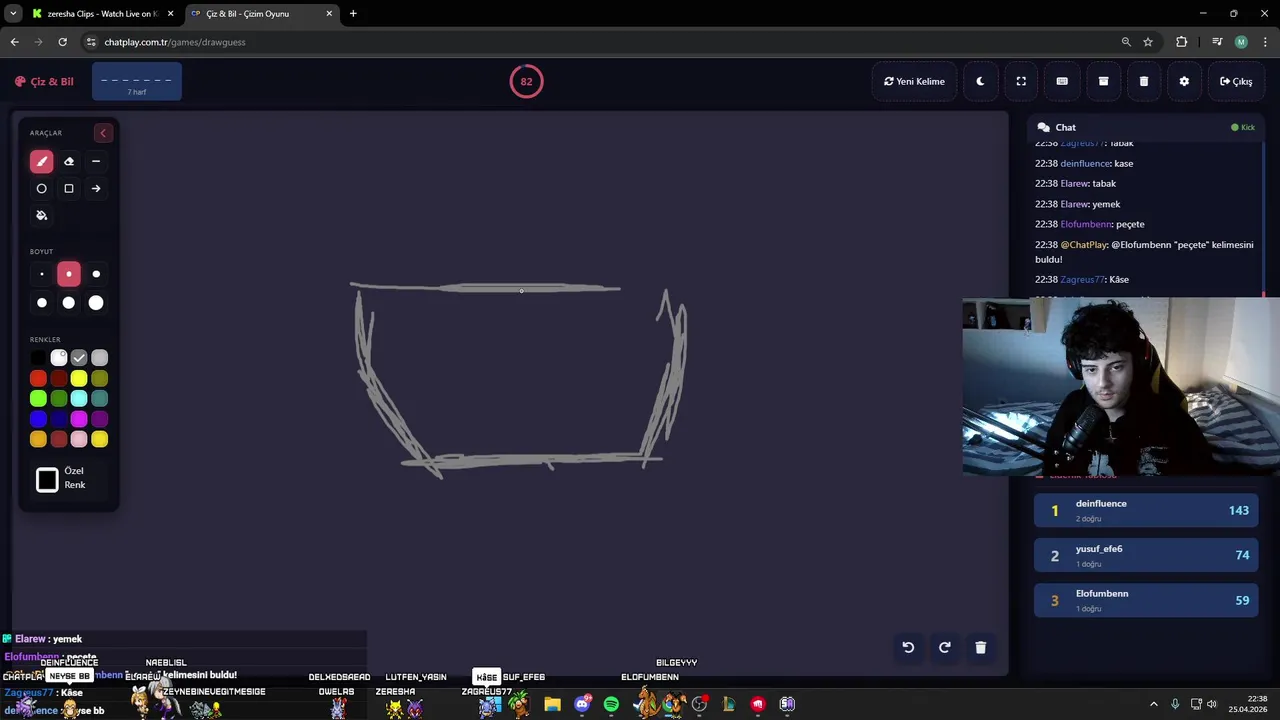Pick the red color swatch

38,378
